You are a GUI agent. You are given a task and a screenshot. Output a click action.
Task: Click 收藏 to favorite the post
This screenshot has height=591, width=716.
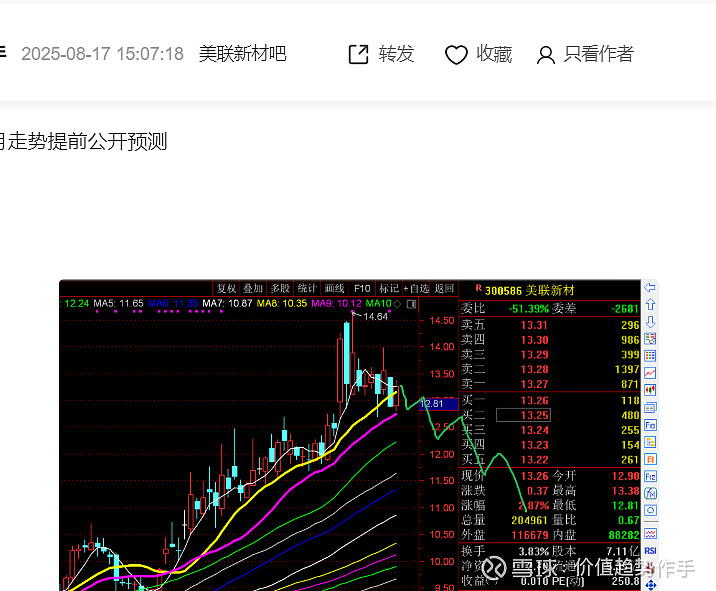pos(494,54)
